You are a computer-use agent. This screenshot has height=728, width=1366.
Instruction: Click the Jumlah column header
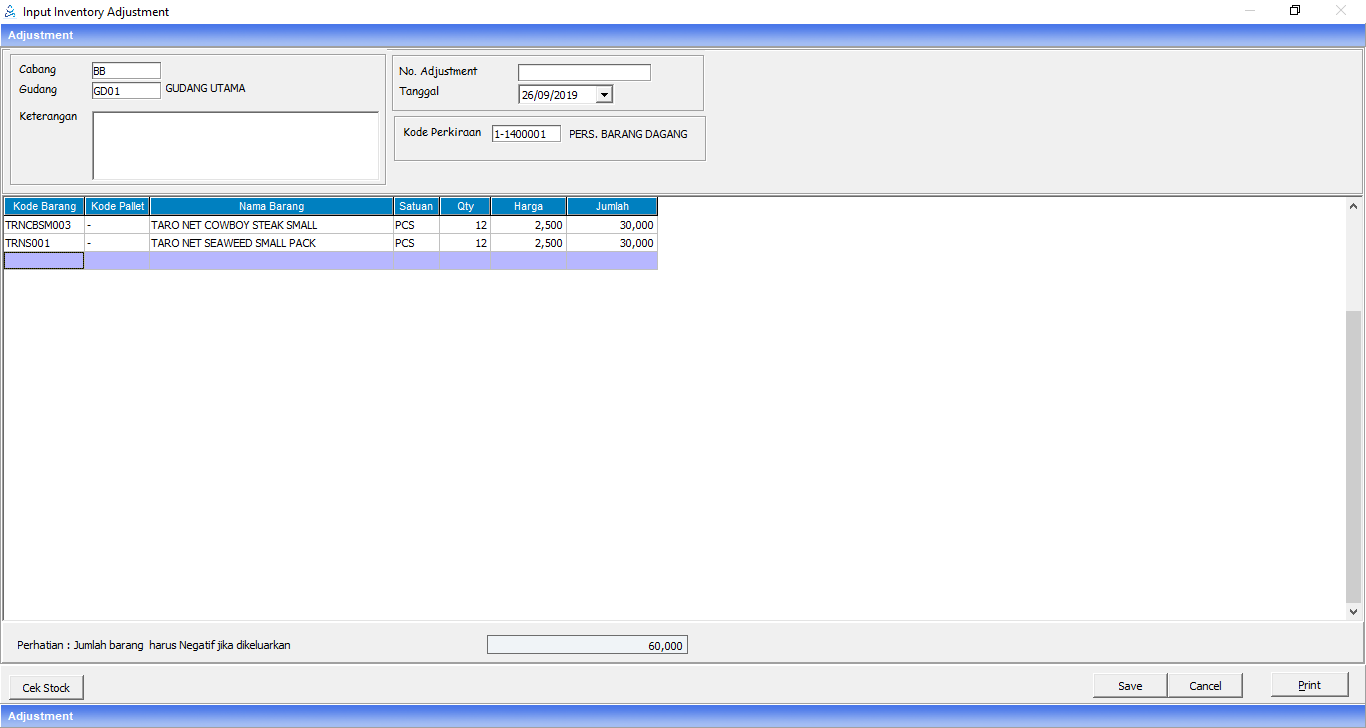click(x=612, y=206)
